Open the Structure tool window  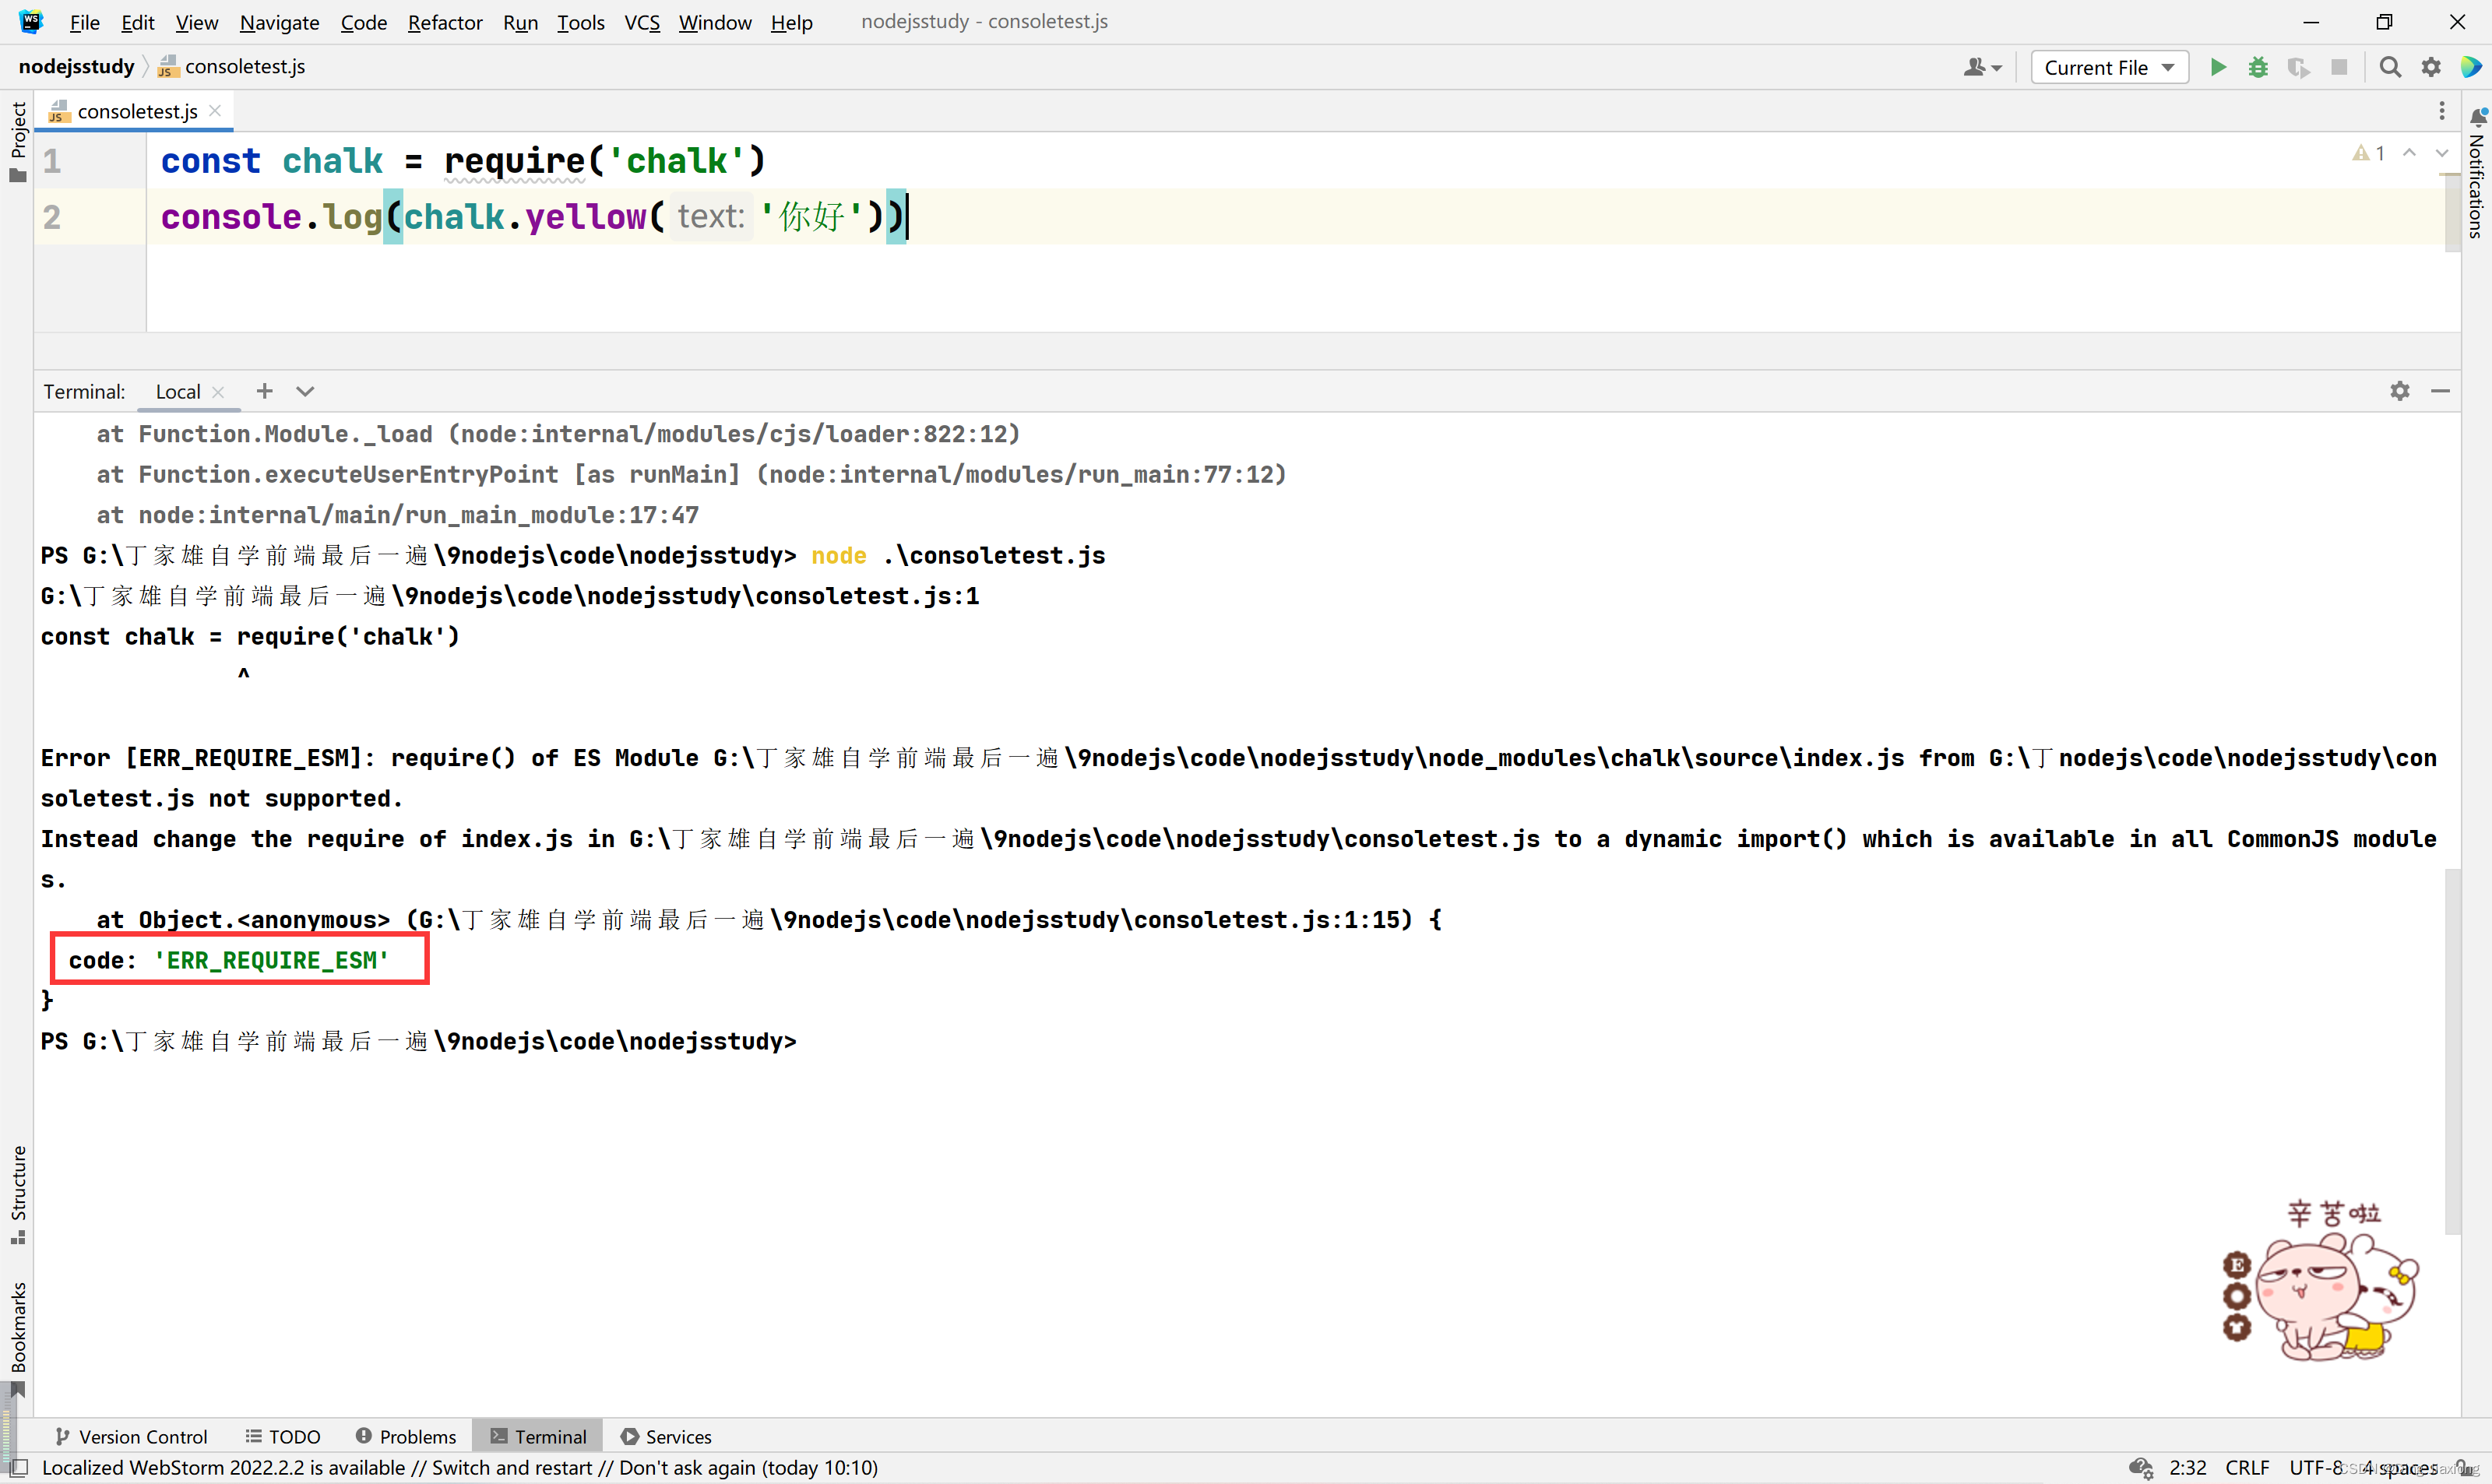point(17,1194)
